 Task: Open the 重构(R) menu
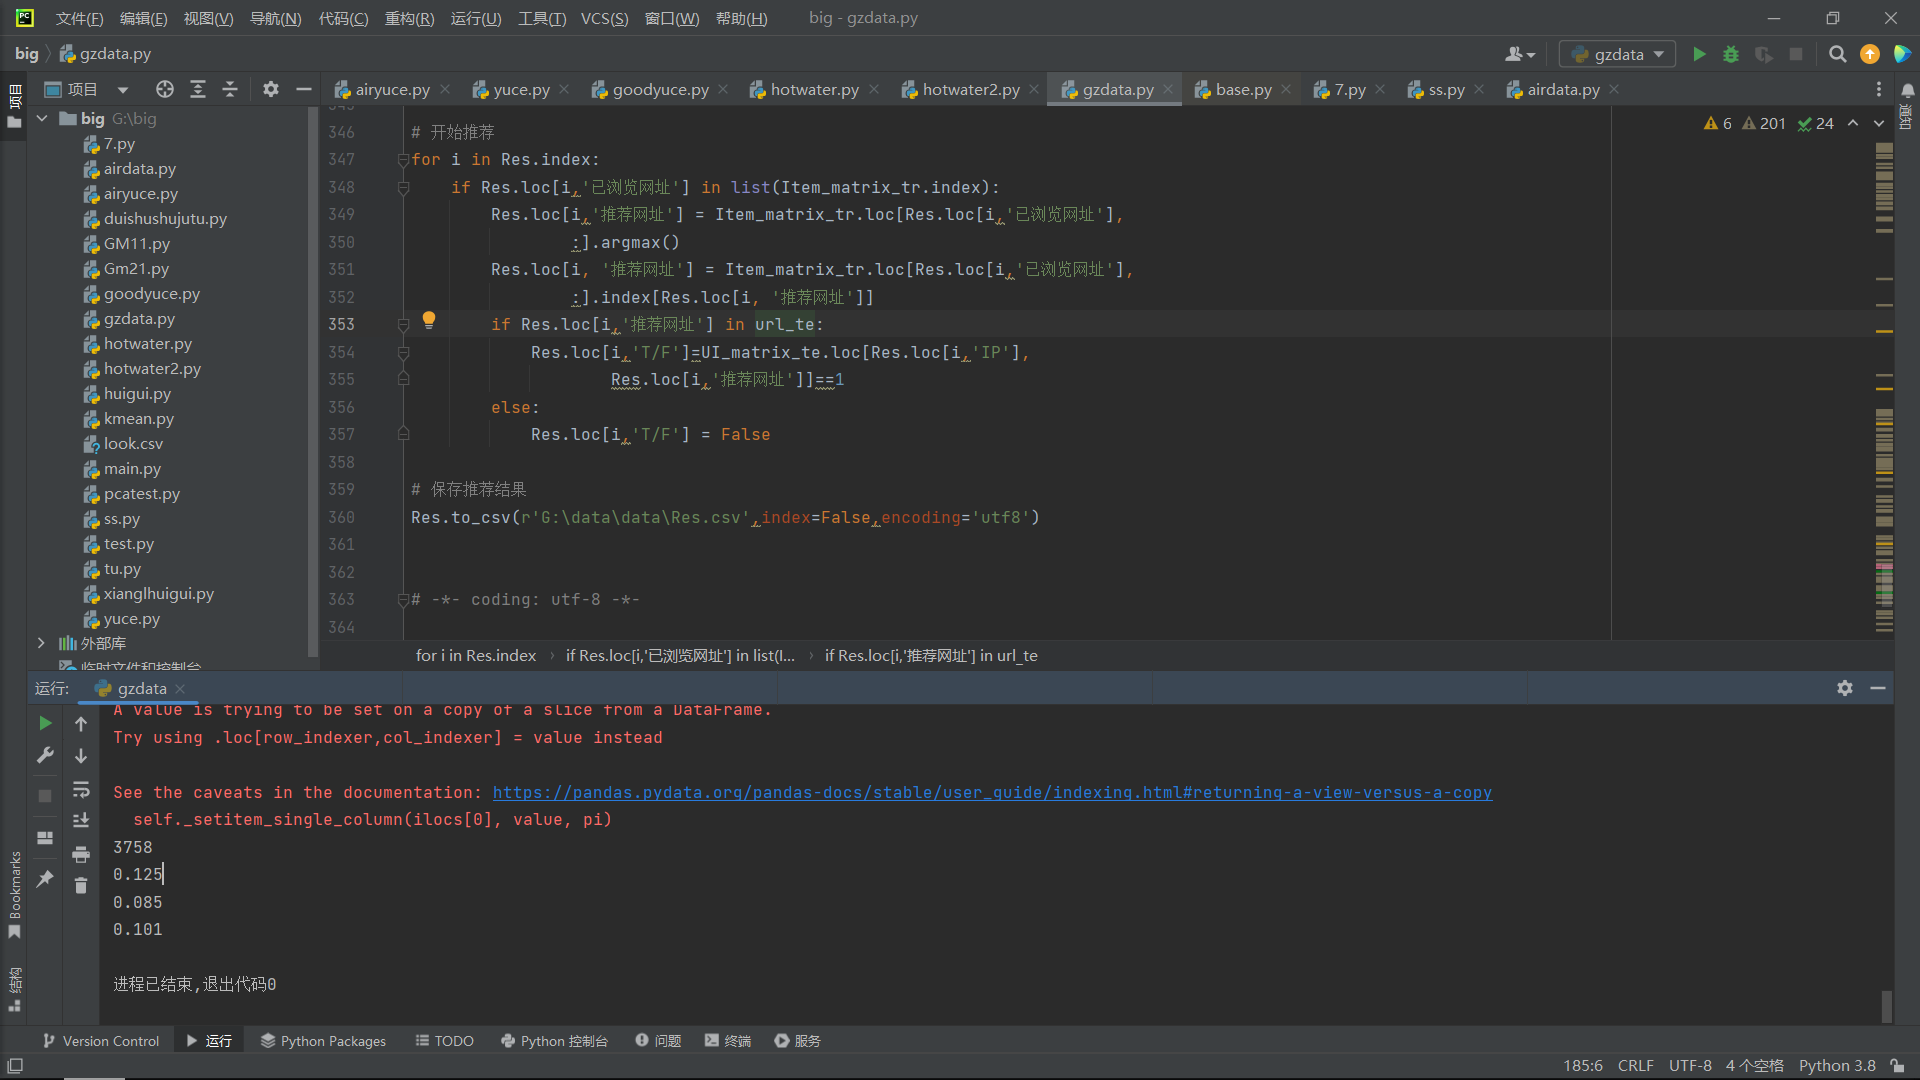[x=409, y=18]
